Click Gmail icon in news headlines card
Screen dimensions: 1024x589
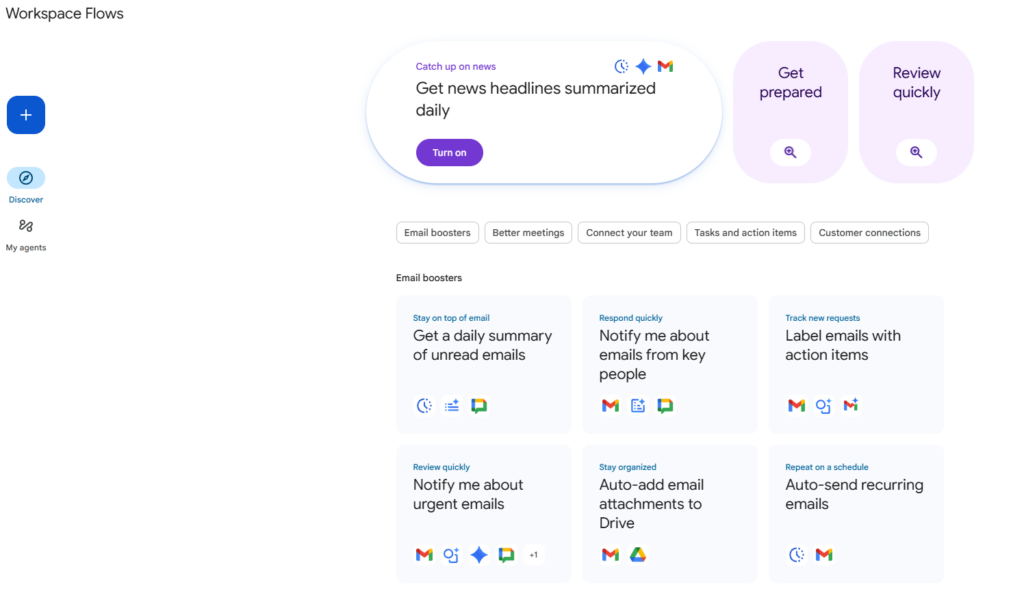[x=665, y=66]
